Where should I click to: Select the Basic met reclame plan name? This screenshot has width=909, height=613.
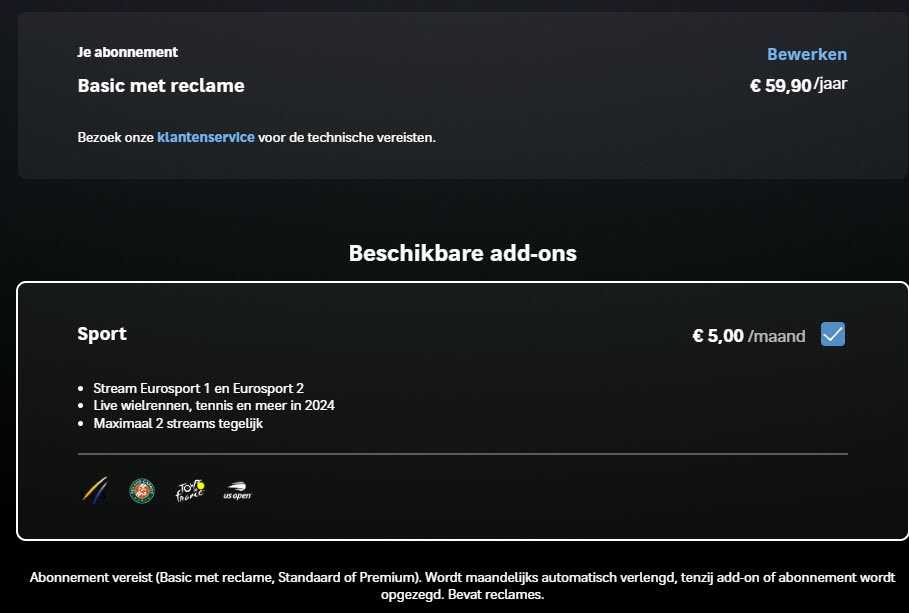tap(161, 86)
